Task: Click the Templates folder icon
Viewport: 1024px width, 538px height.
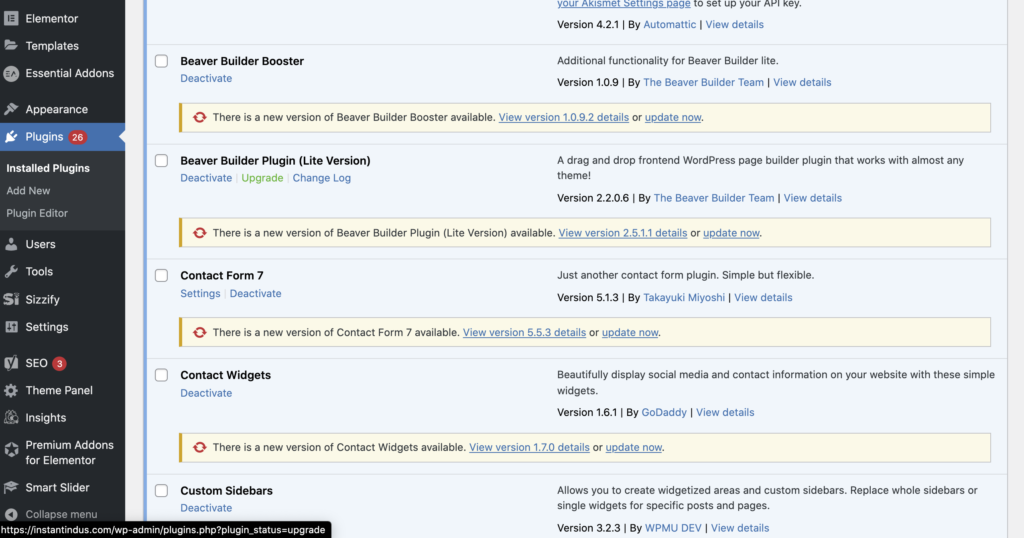Action: click(11, 46)
